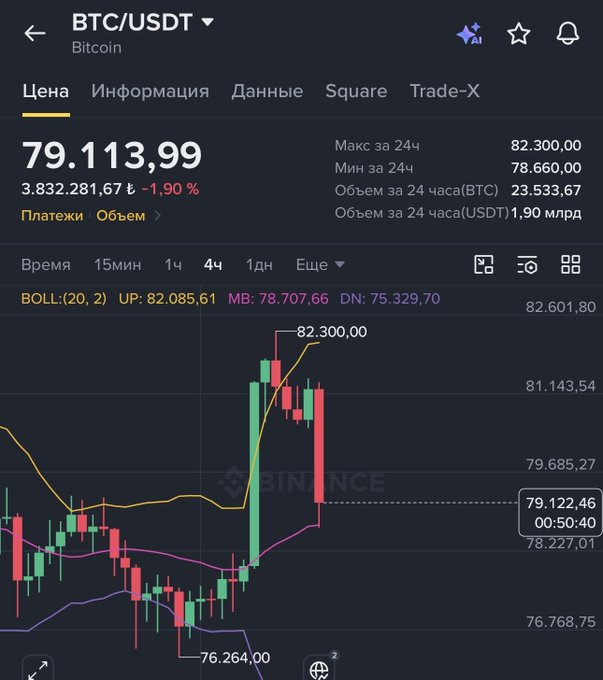Open the chart drawing tools icon
The width and height of the screenshot is (603, 680).
pos(484,265)
